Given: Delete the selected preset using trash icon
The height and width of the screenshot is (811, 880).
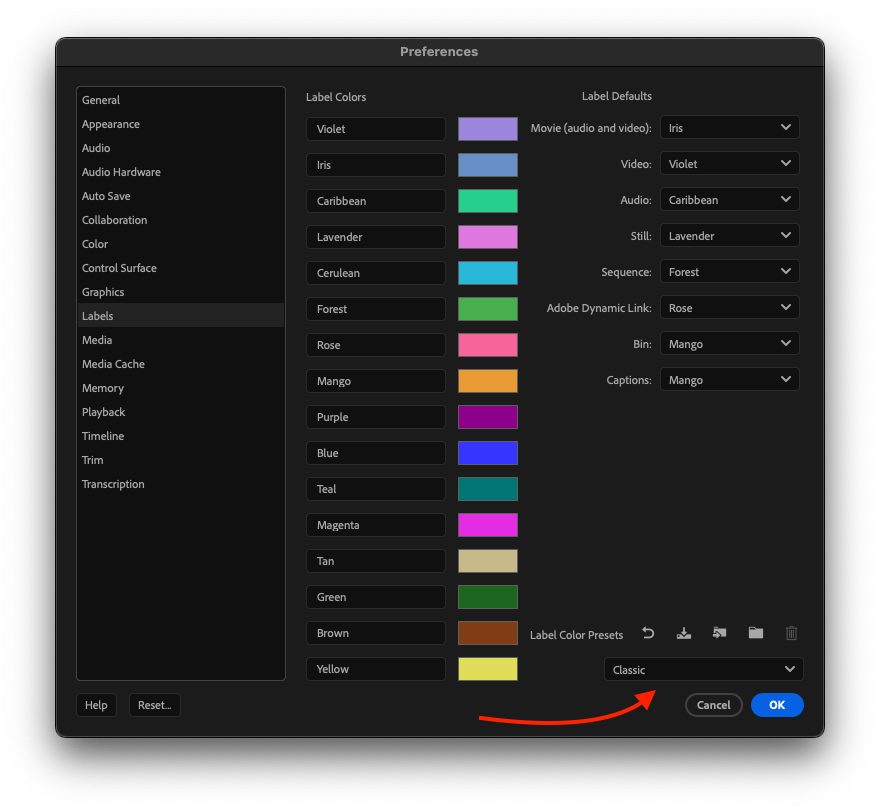Looking at the screenshot, I should coord(791,633).
